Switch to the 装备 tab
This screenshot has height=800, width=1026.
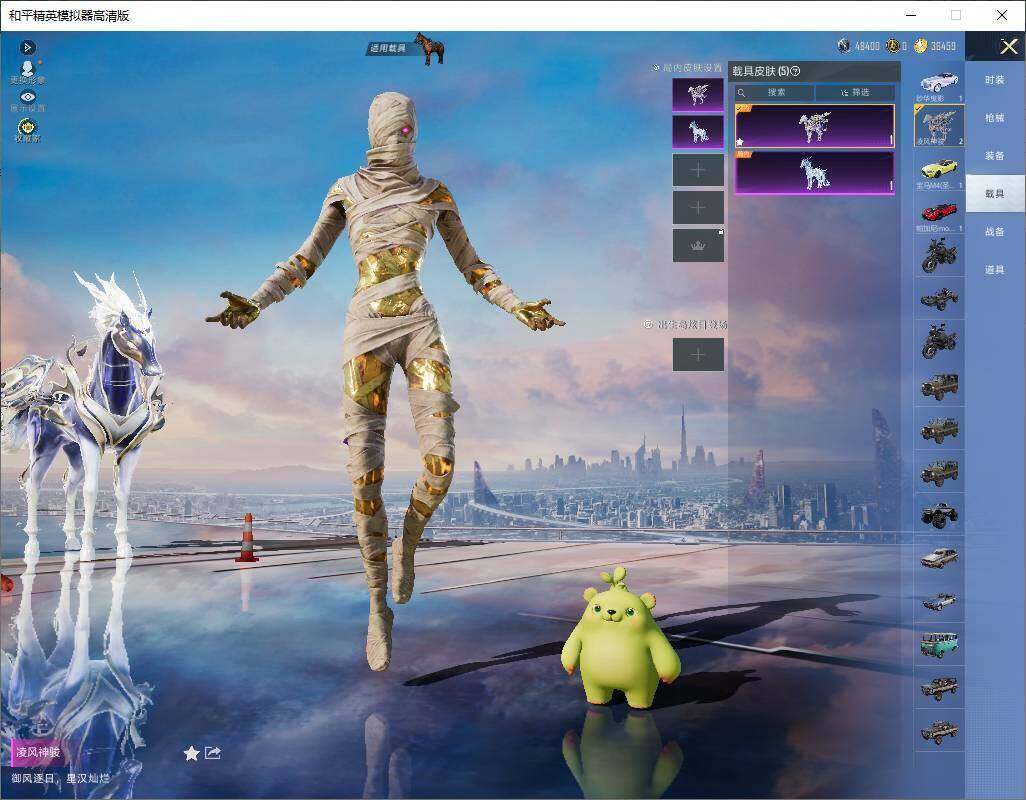995,156
